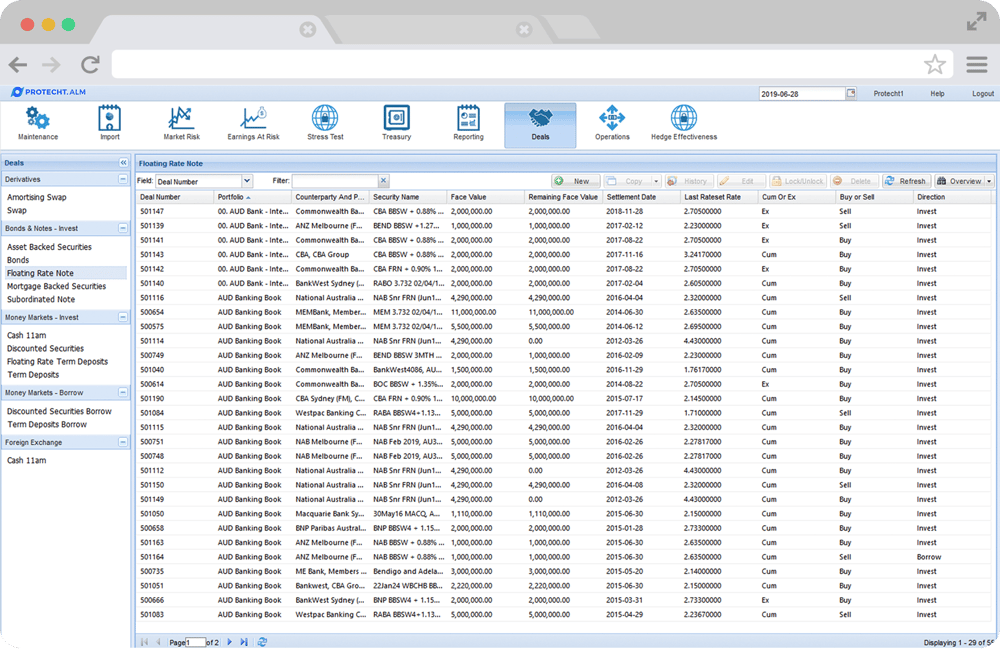Click inside the Page number field
The width and height of the screenshot is (1000, 649).
(196, 643)
